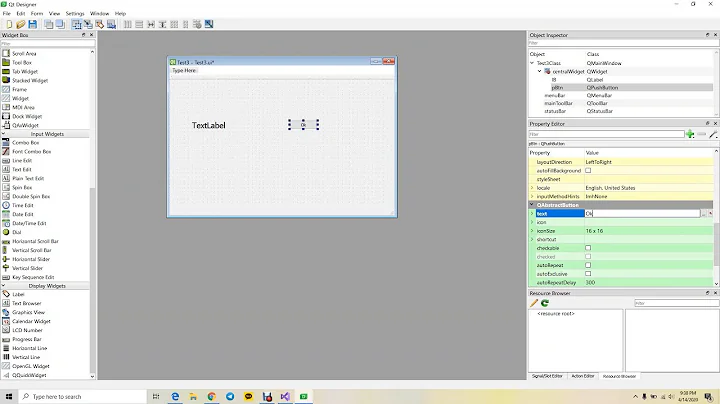Screen dimensions: 720x404
Task: Expand the iconSize property row
Action: click(532, 231)
